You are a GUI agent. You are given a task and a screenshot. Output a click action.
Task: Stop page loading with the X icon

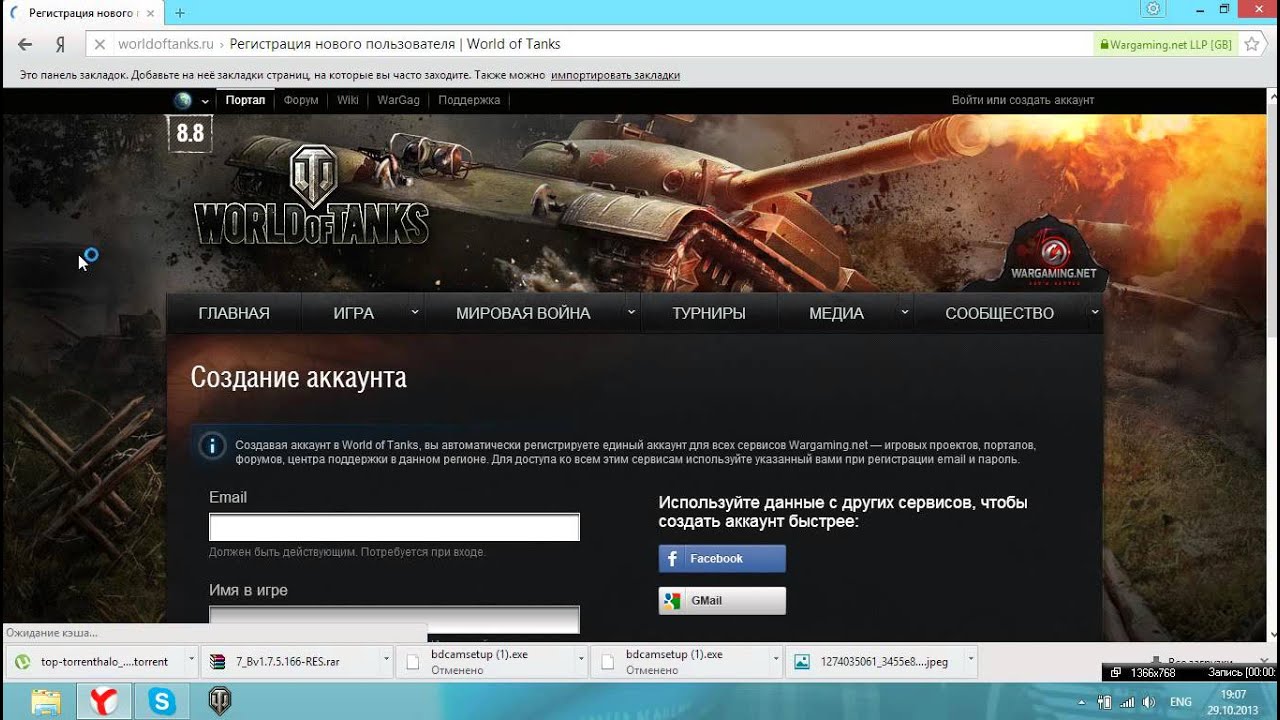(99, 44)
